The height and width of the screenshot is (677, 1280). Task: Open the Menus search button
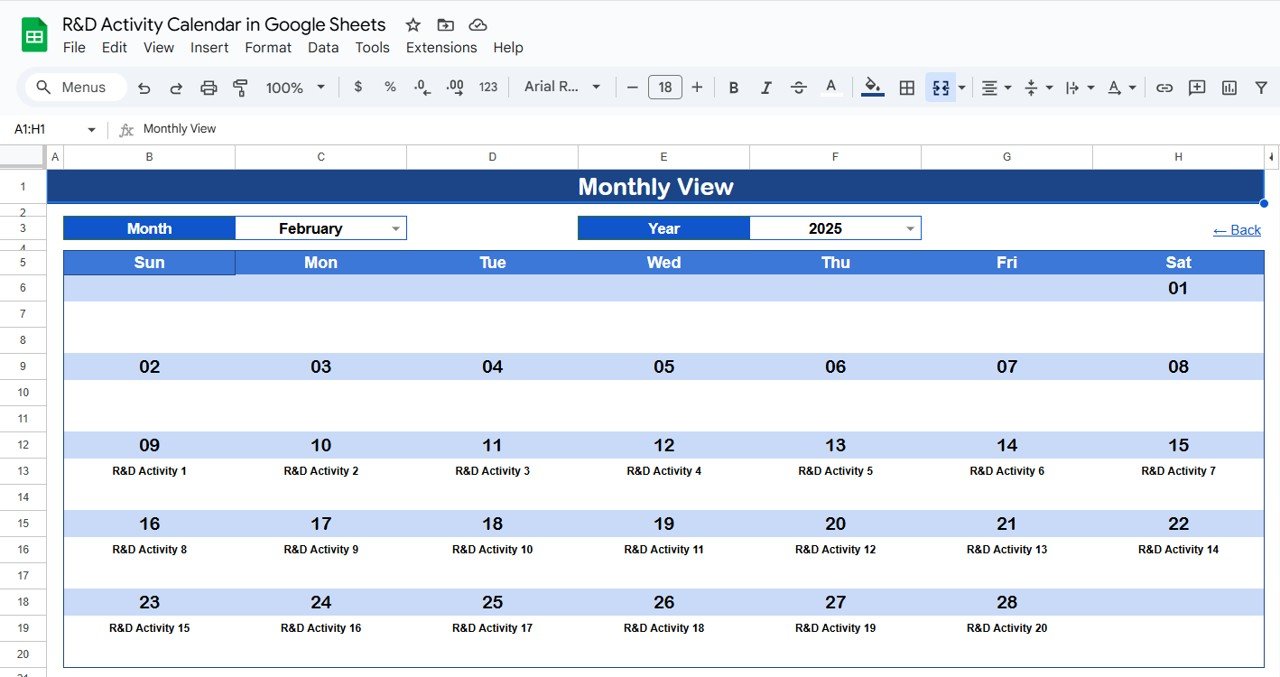pos(72,87)
